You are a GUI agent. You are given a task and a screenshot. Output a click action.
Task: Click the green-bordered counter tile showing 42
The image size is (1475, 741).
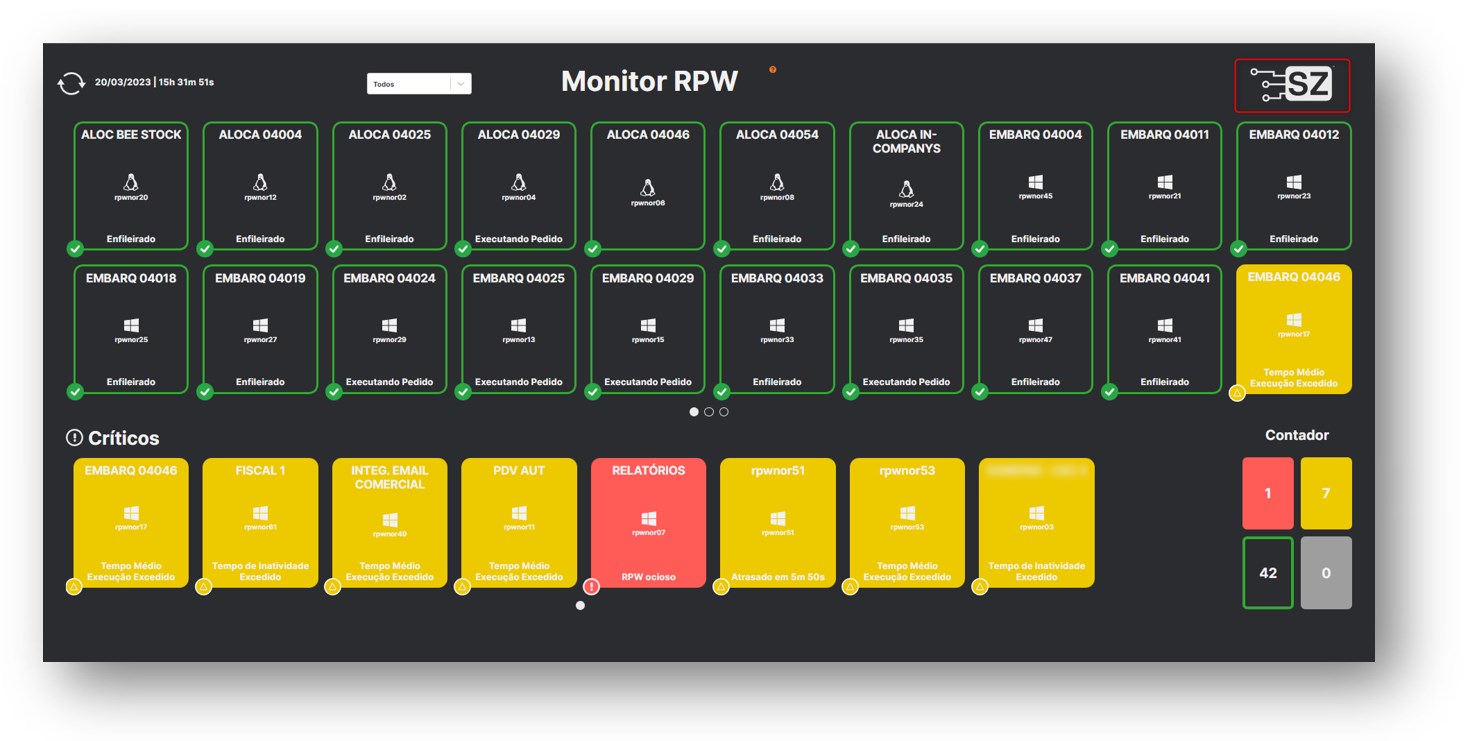click(x=1267, y=573)
